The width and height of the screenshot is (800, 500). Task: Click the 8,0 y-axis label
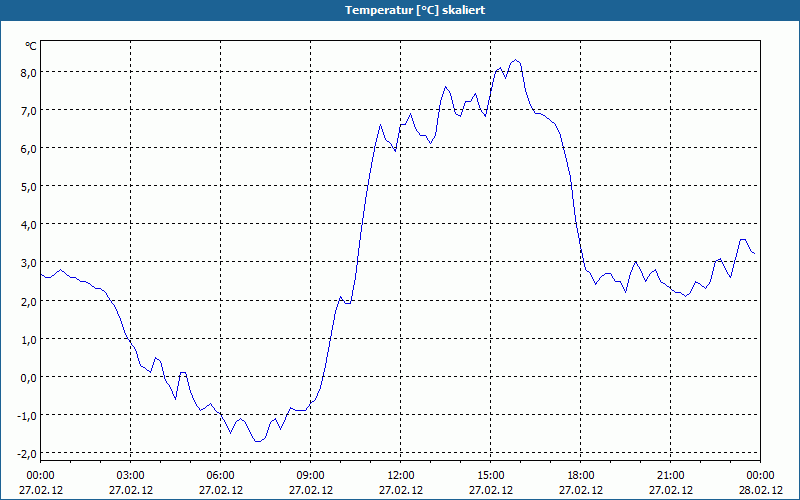pyautogui.click(x=29, y=72)
